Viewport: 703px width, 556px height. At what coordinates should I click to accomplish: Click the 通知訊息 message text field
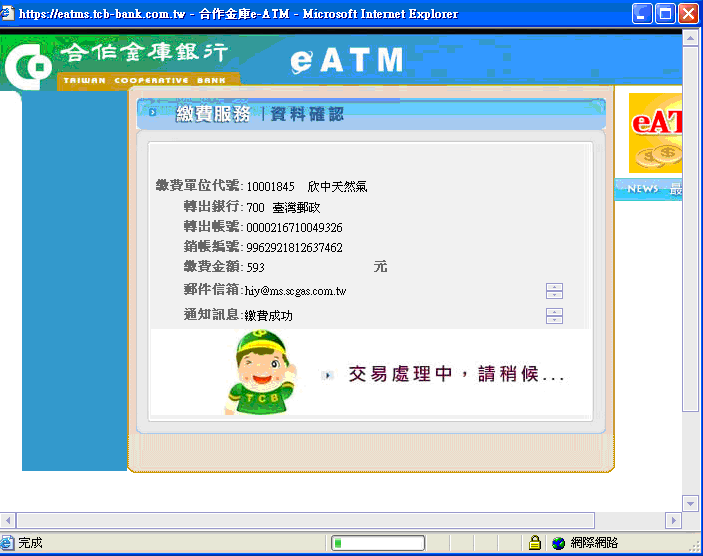point(392,316)
